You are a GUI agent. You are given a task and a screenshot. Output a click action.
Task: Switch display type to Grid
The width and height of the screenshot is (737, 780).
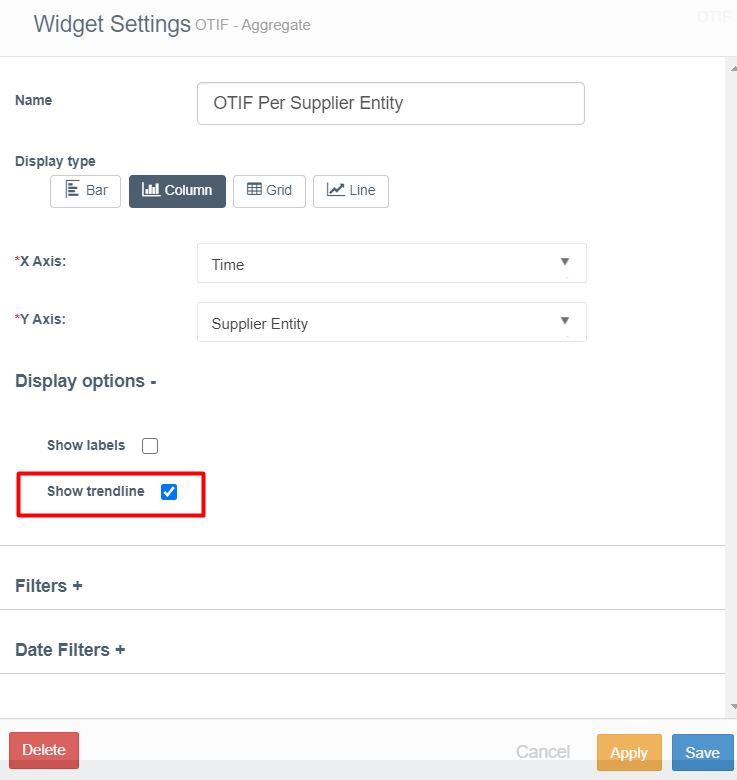coord(269,191)
